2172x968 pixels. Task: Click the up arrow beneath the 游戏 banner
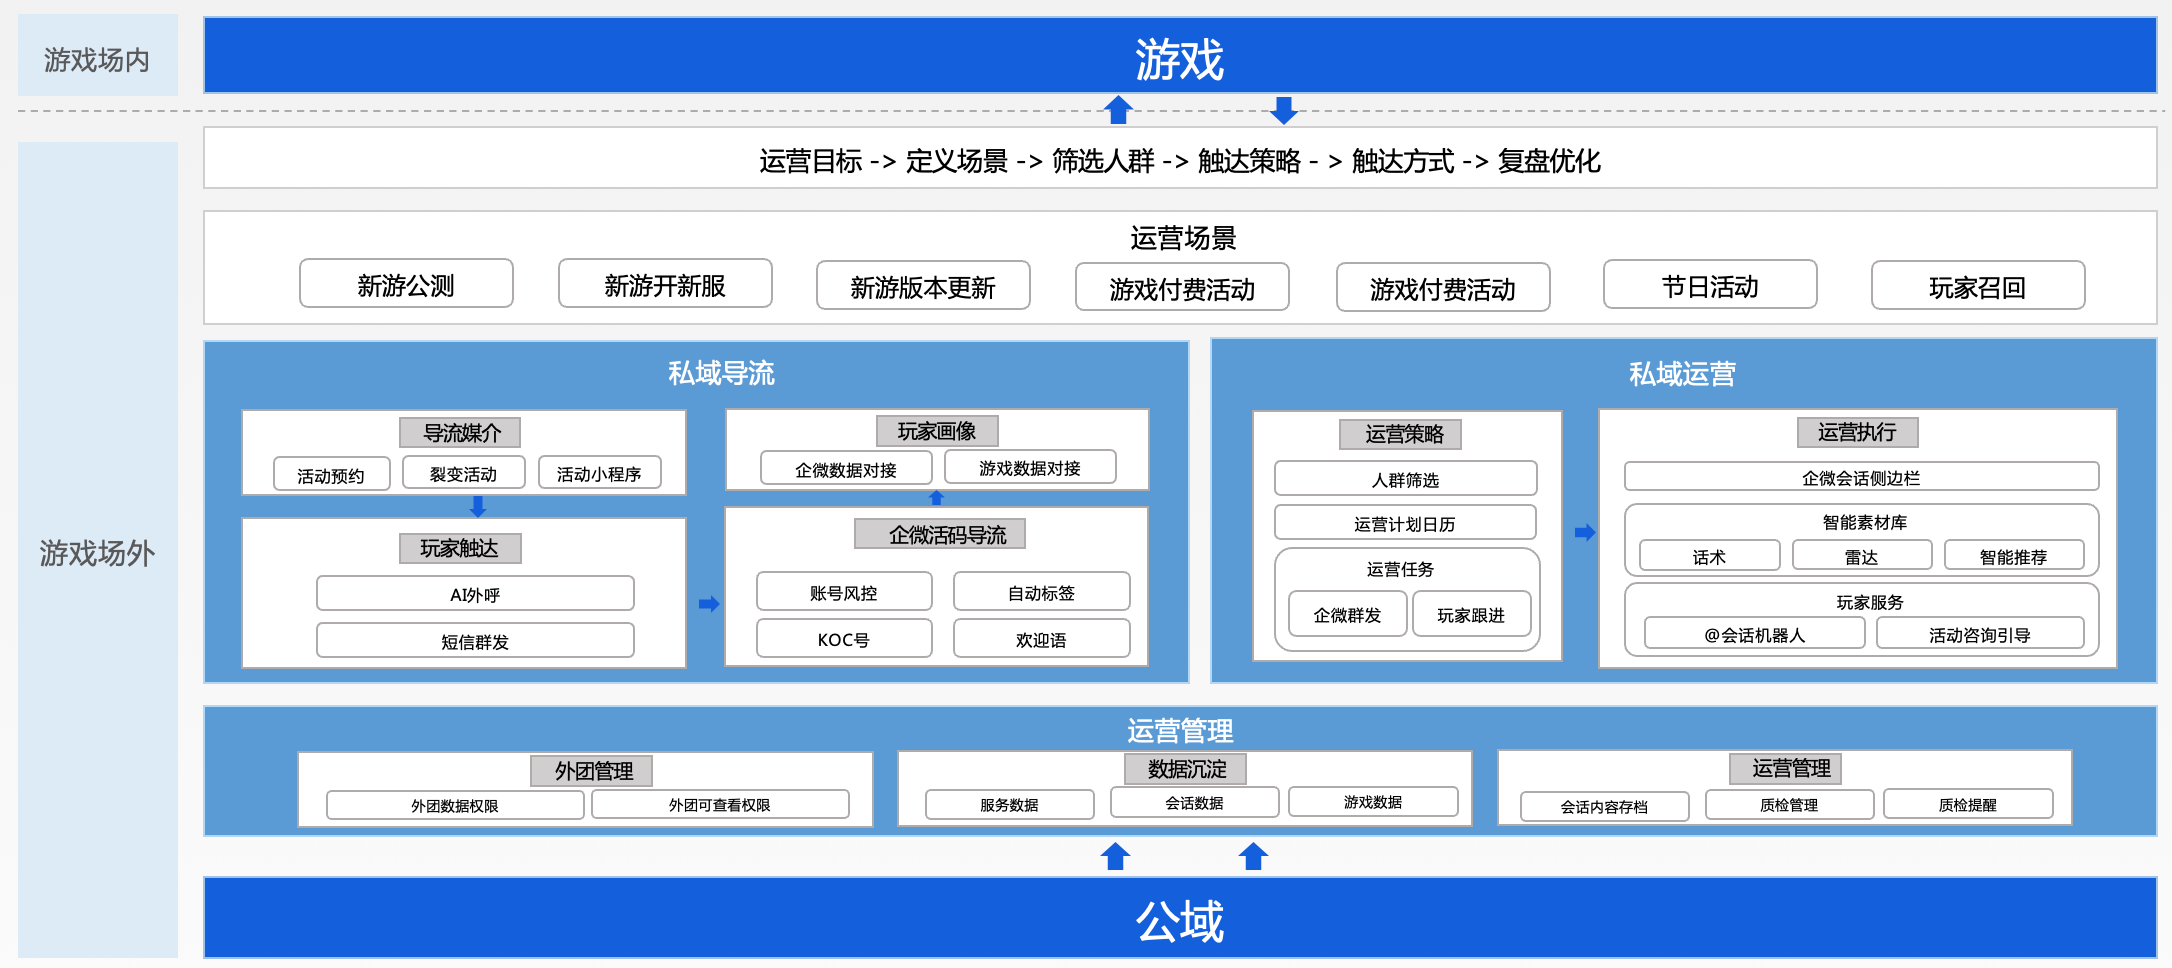(1118, 109)
